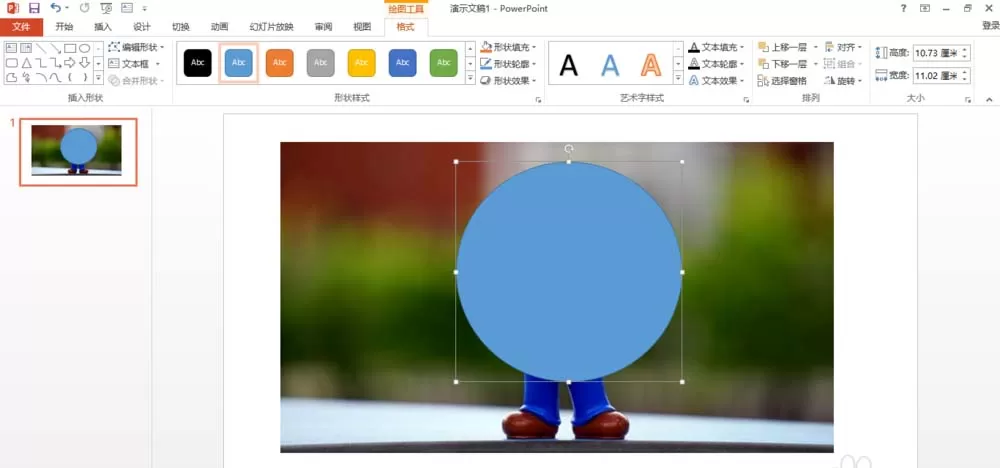Switch to the View (视图) tab
The height and width of the screenshot is (468, 1000).
pos(362,27)
